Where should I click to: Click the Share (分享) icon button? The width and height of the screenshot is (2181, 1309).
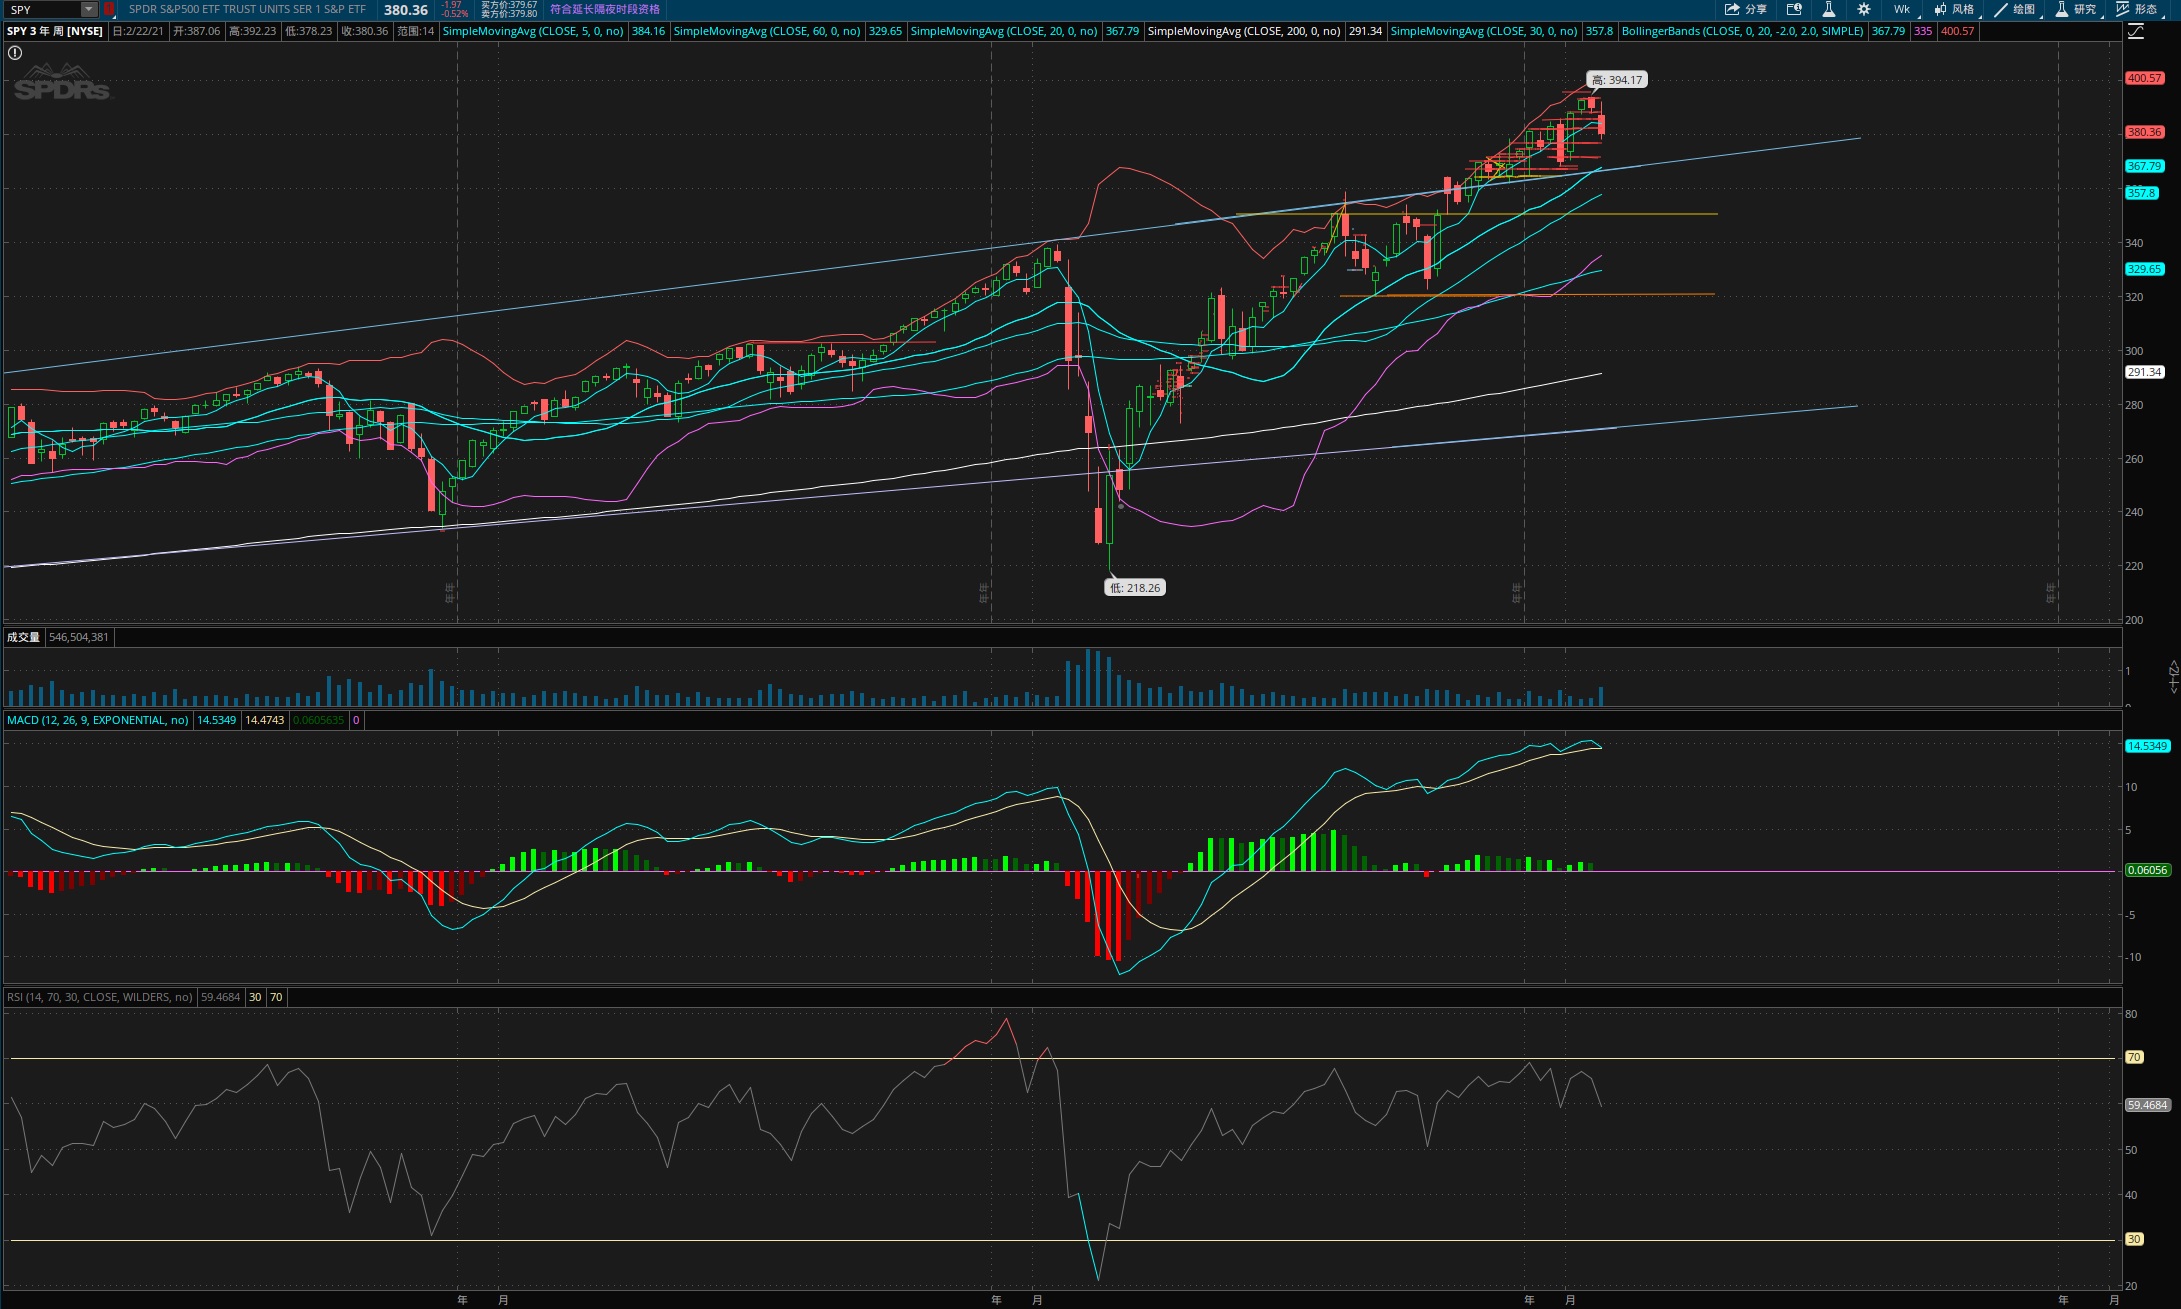pyautogui.click(x=1745, y=9)
